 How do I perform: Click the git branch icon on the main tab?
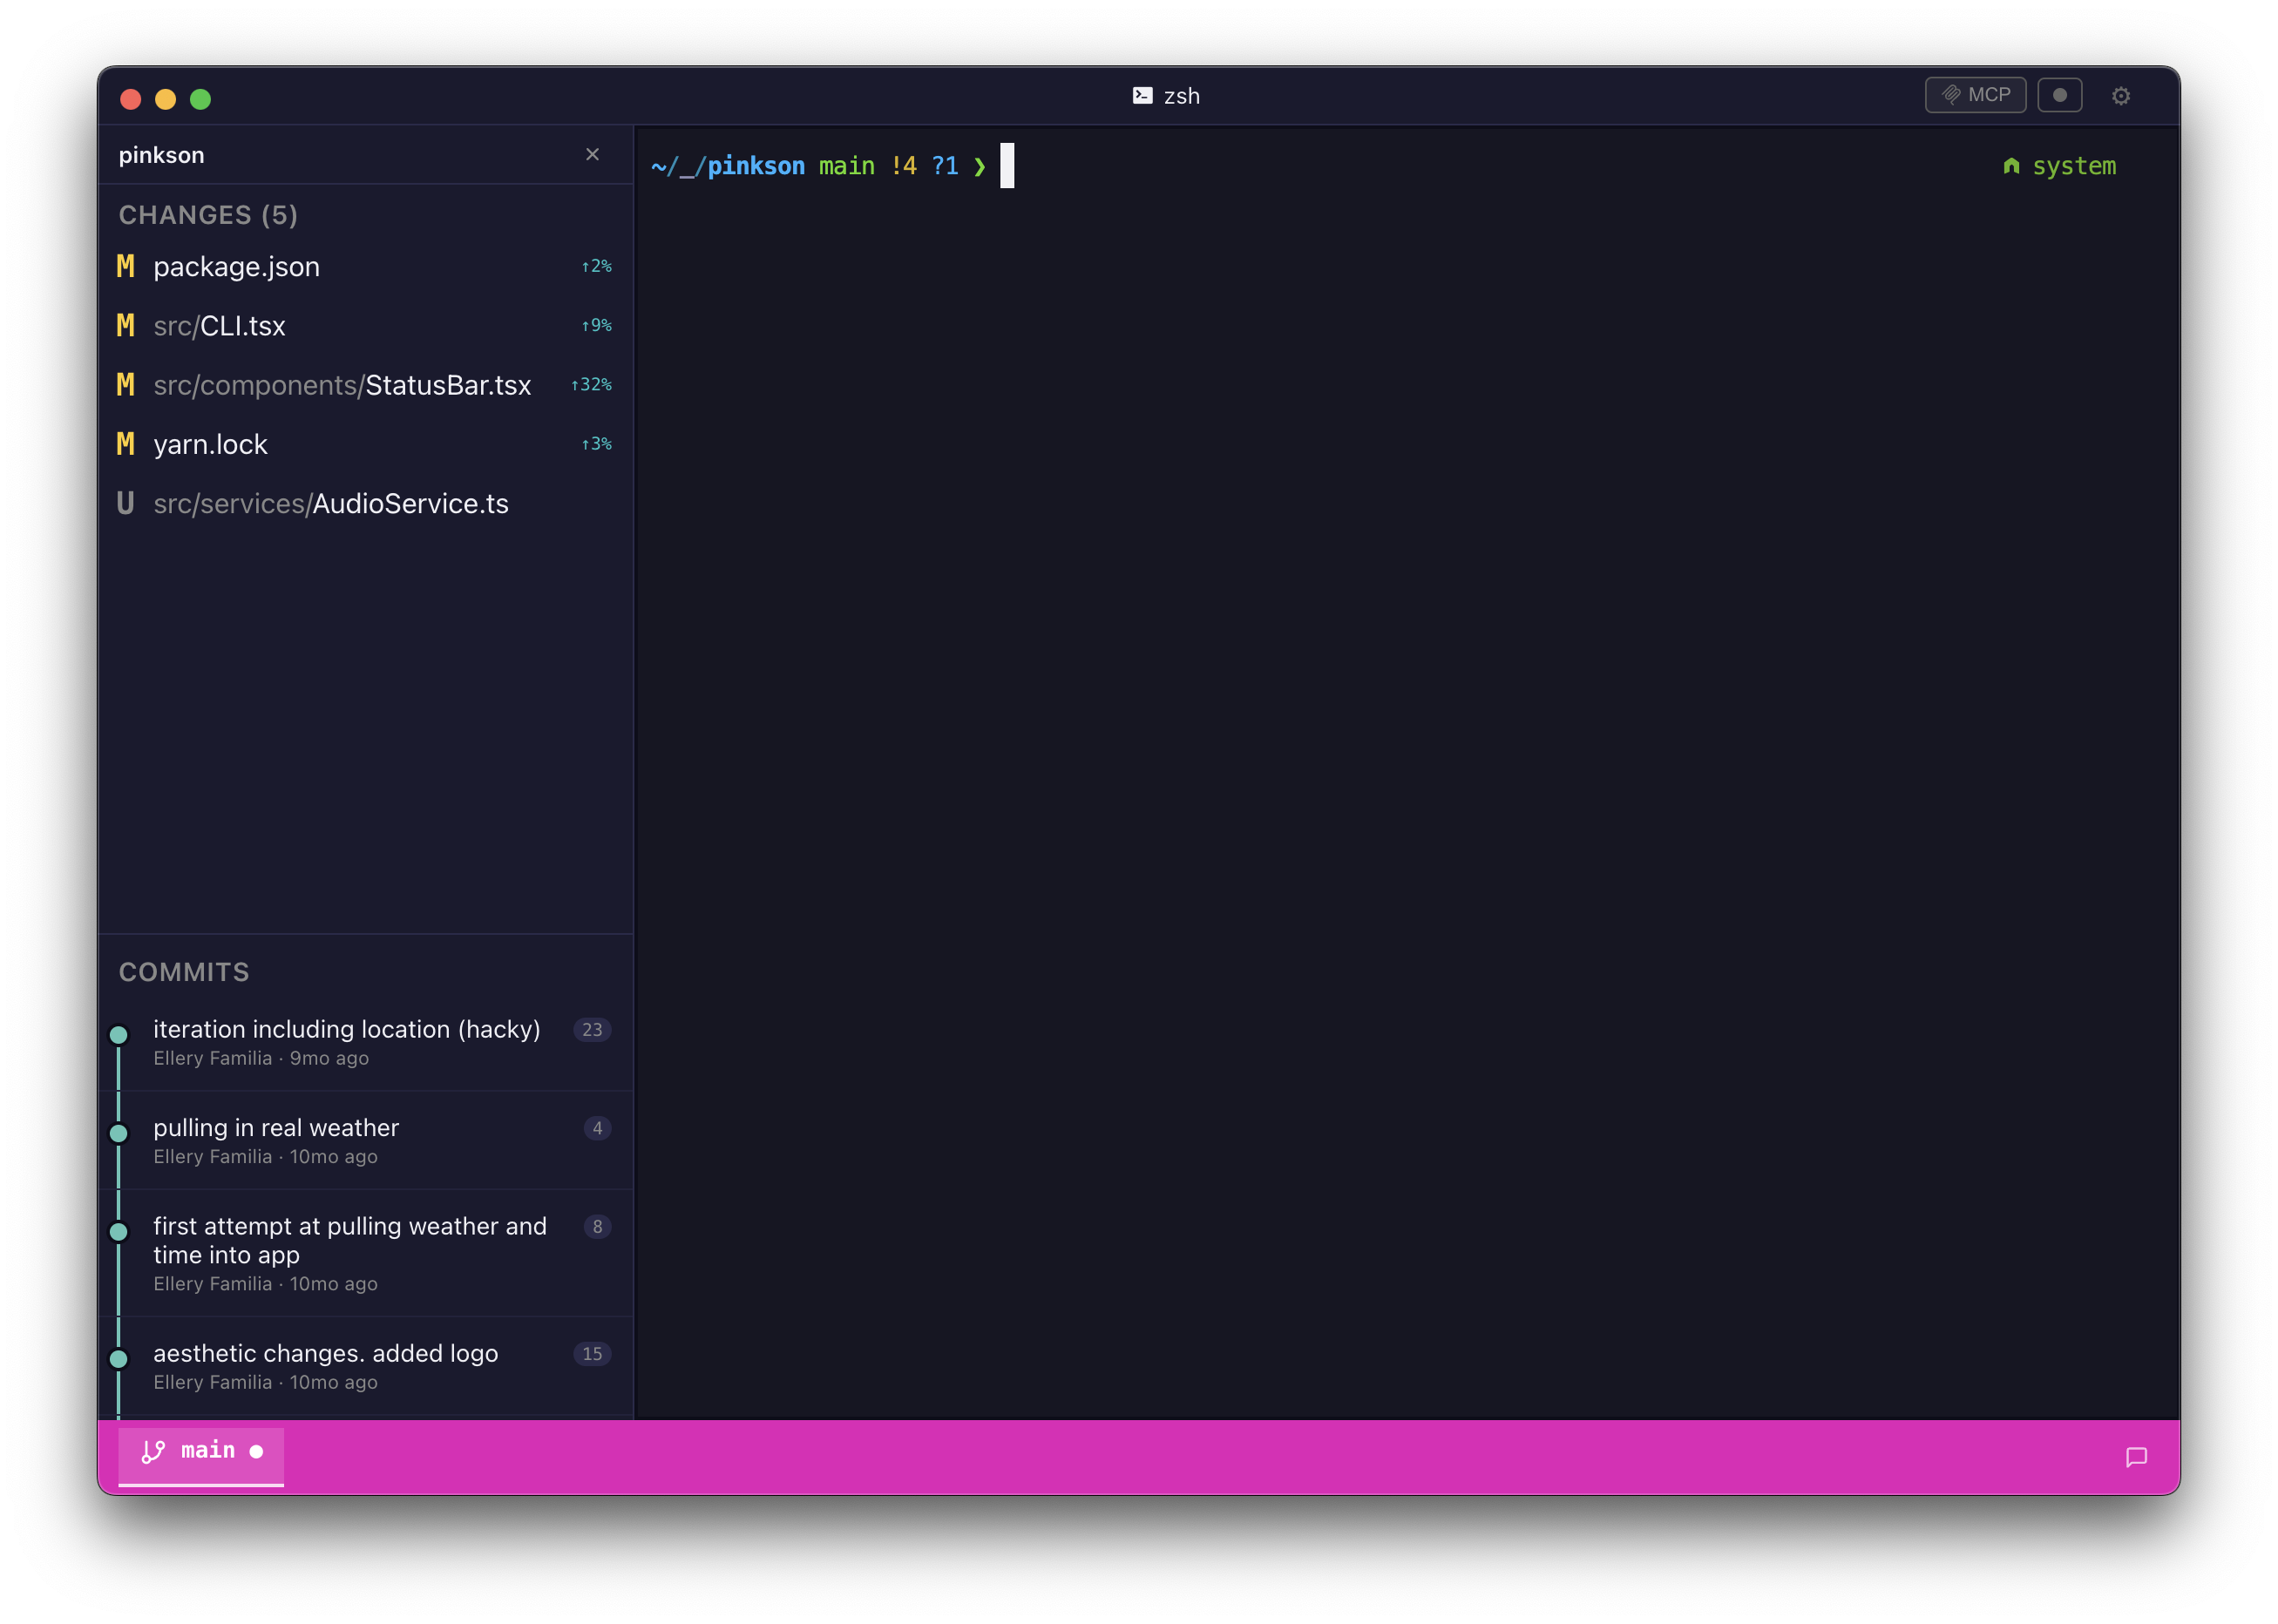coord(152,1450)
